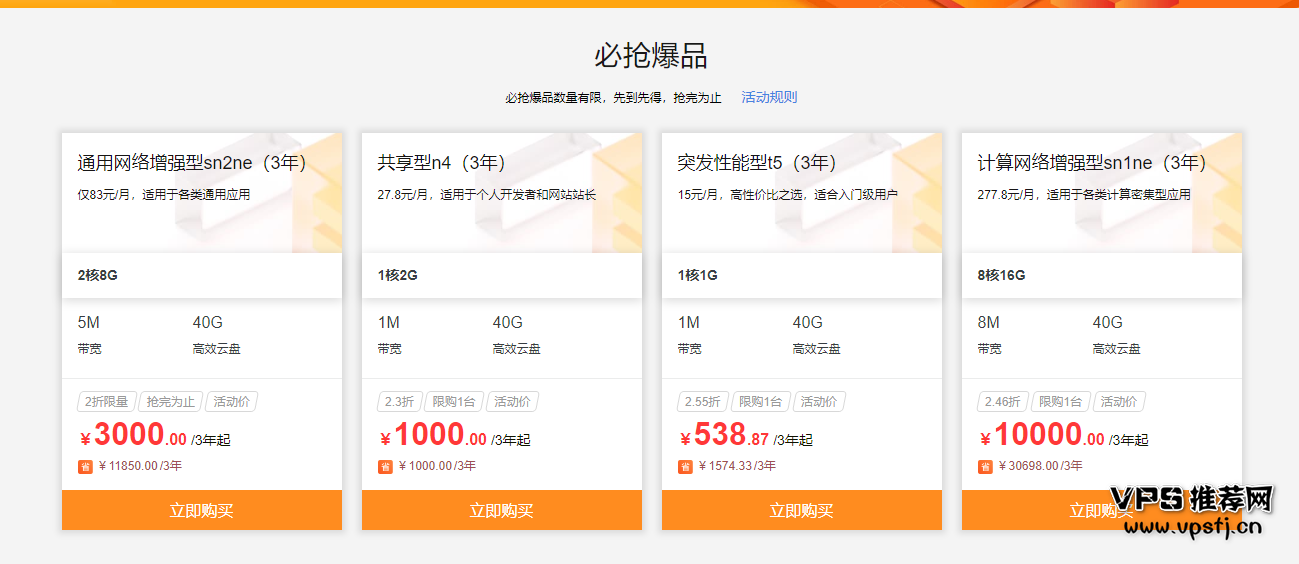The image size is (1299, 564).
Task: Click the ¥3000.00 price
Action: [133, 436]
